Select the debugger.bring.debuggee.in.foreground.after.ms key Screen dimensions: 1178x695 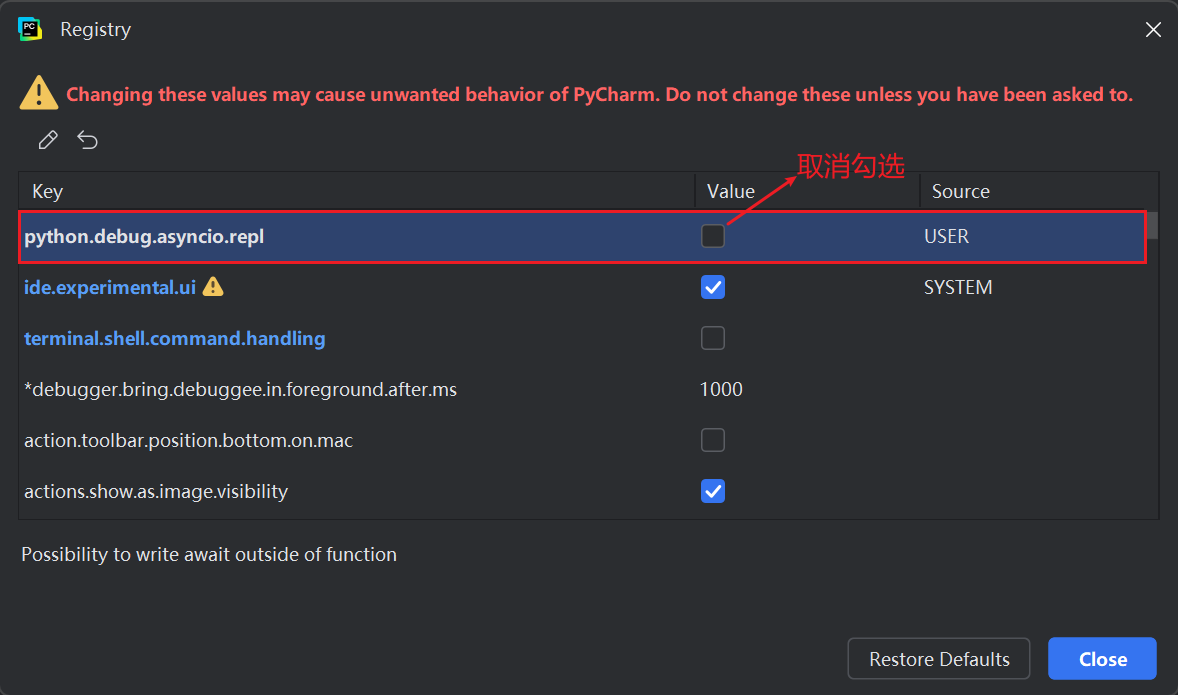click(x=240, y=389)
